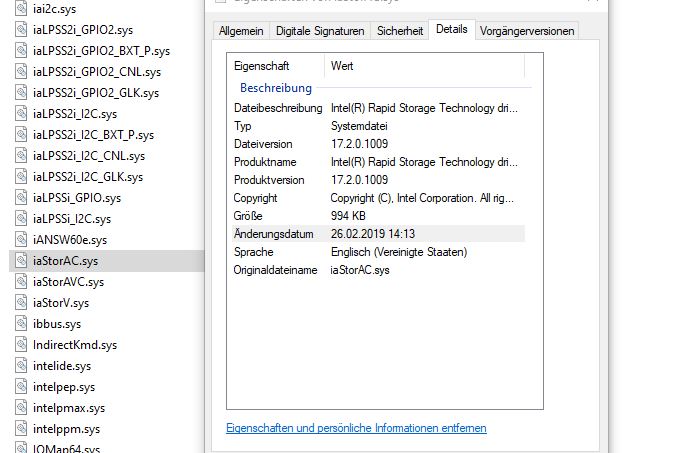
Task: Click the ibbus.sys file icon
Action: click(x=21, y=323)
